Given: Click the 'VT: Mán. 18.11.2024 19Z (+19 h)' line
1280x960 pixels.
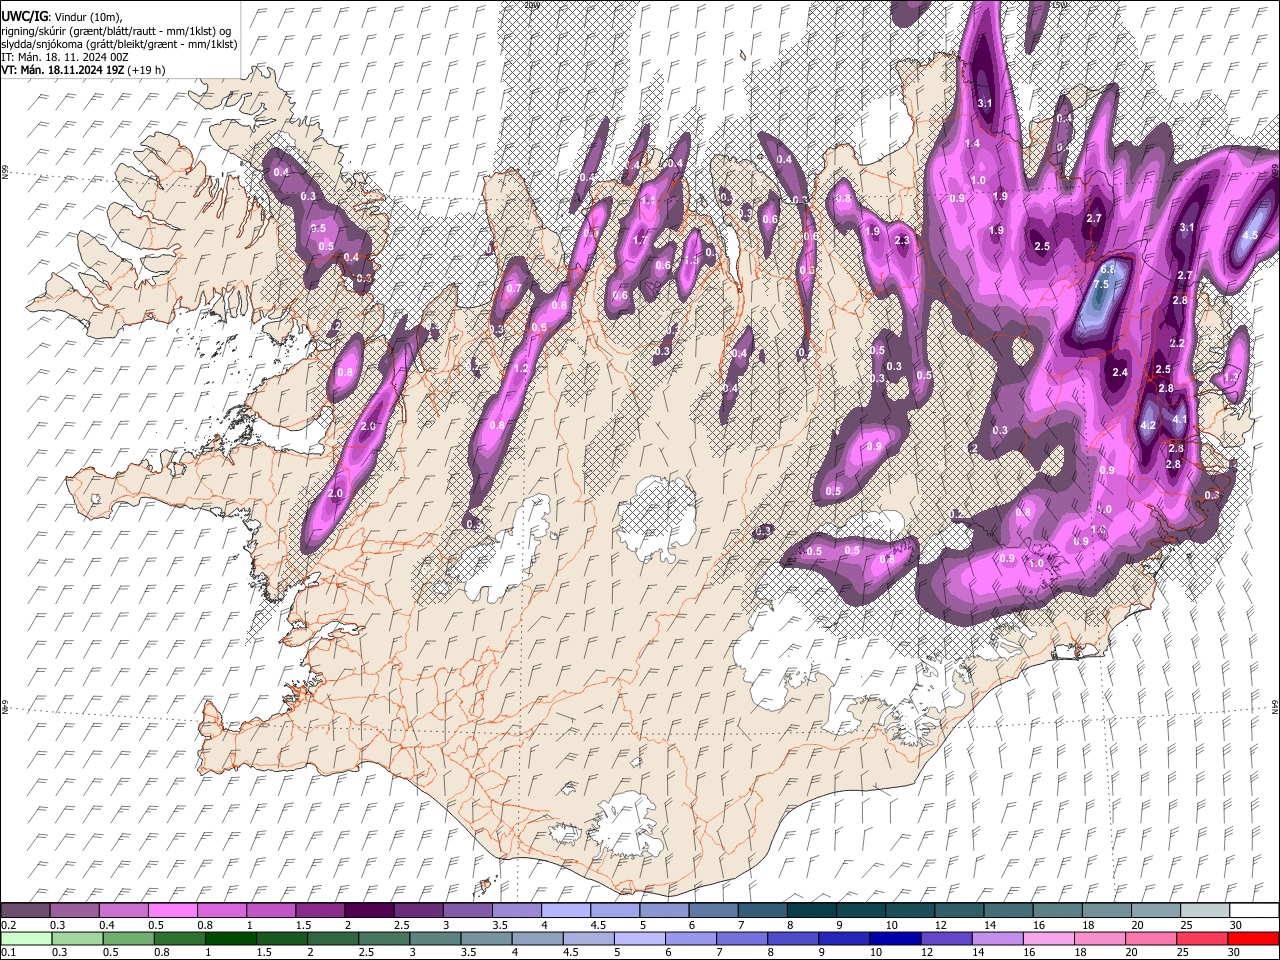Looking at the screenshot, I should pos(83,70).
